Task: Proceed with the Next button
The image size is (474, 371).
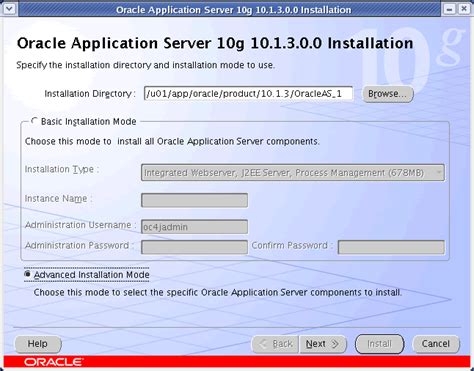Action: click(323, 344)
